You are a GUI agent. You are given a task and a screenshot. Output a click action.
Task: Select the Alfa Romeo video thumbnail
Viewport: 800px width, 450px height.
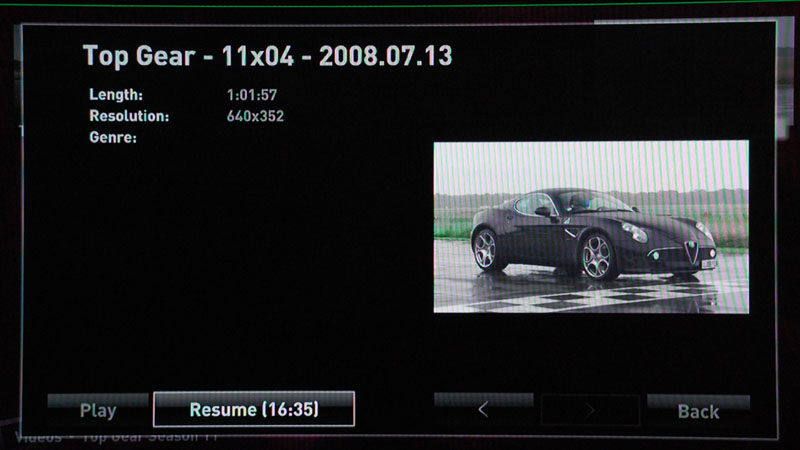(591, 227)
